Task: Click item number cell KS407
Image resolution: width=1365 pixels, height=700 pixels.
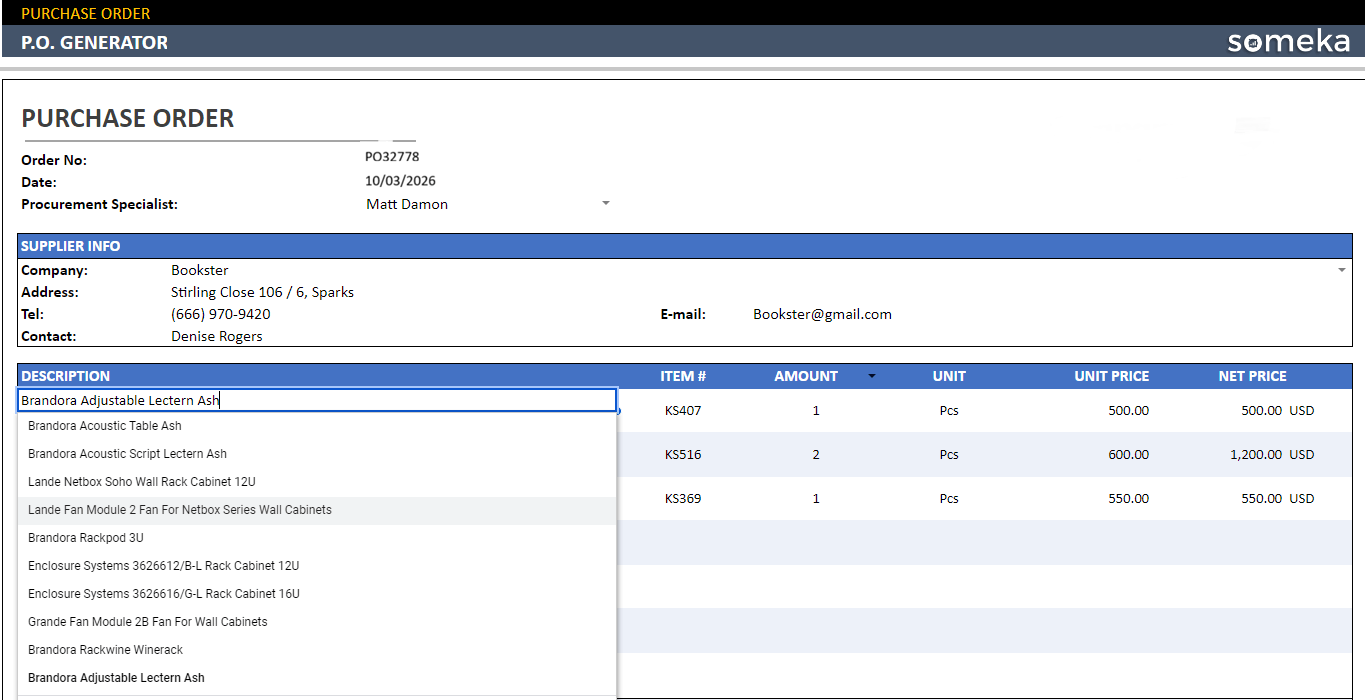Action: point(683,410)
